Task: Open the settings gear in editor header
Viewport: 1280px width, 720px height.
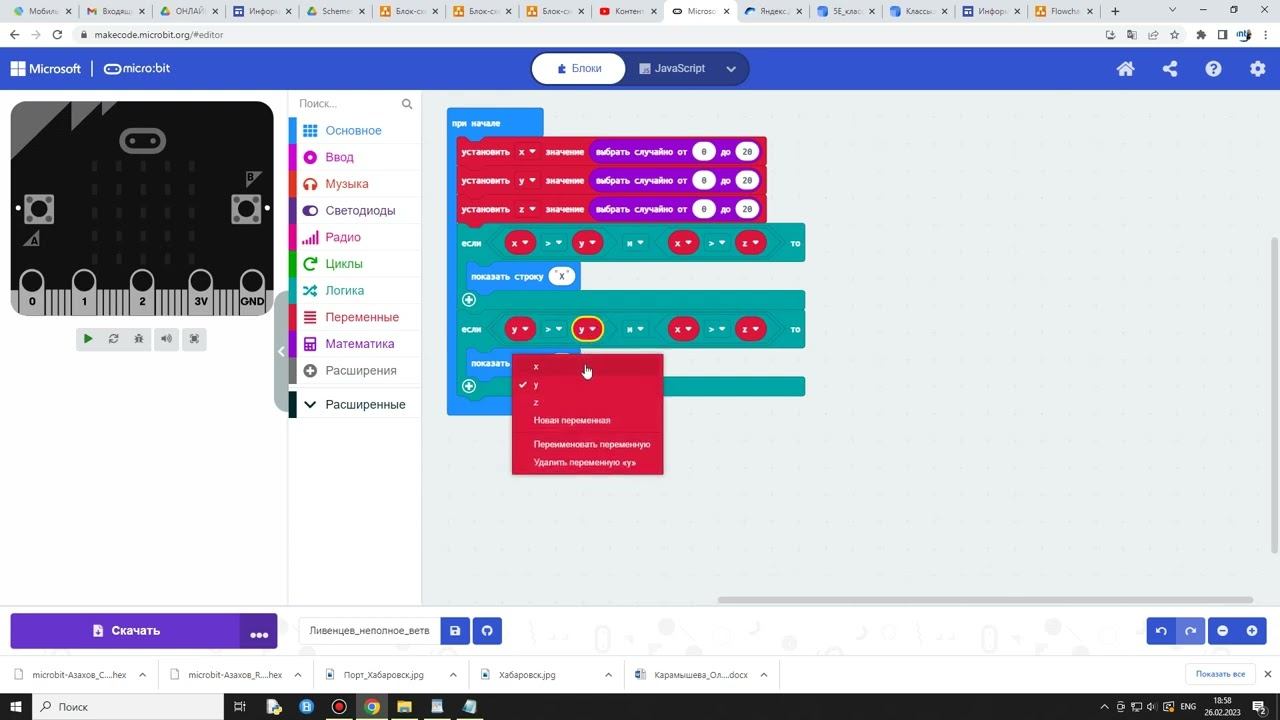Action: tap(1258, 69)
